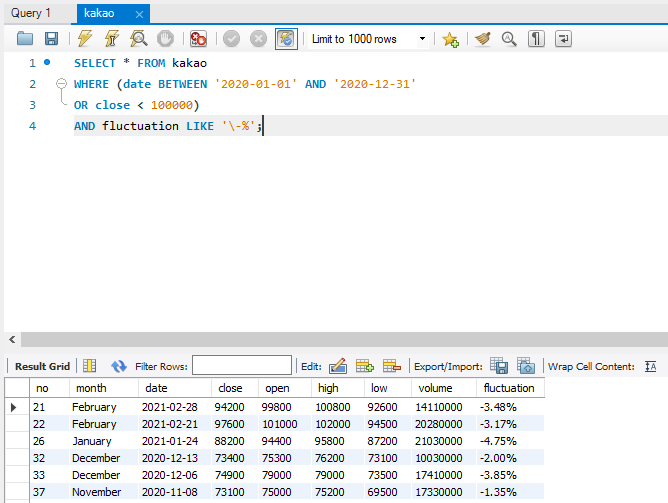Sort by low column header
The image size is (668, 503).
(388, 388)
